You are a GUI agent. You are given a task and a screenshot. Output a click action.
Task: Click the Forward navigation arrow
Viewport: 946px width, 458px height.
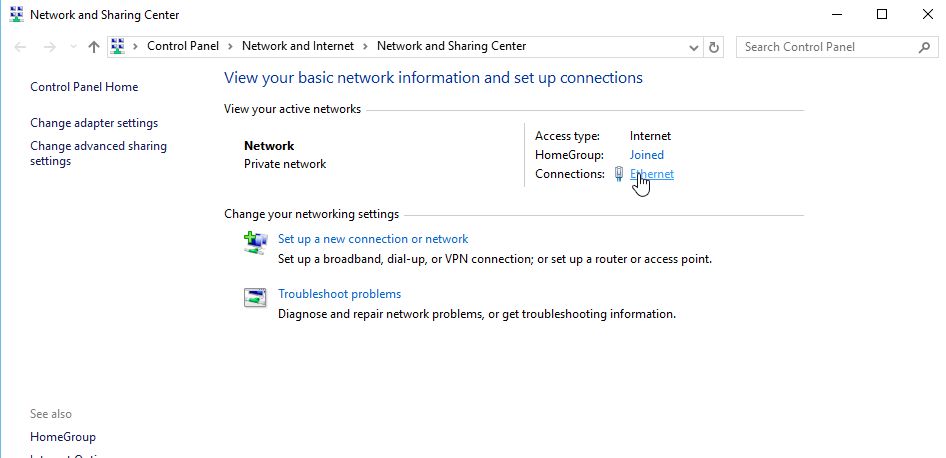pos(48,47)
